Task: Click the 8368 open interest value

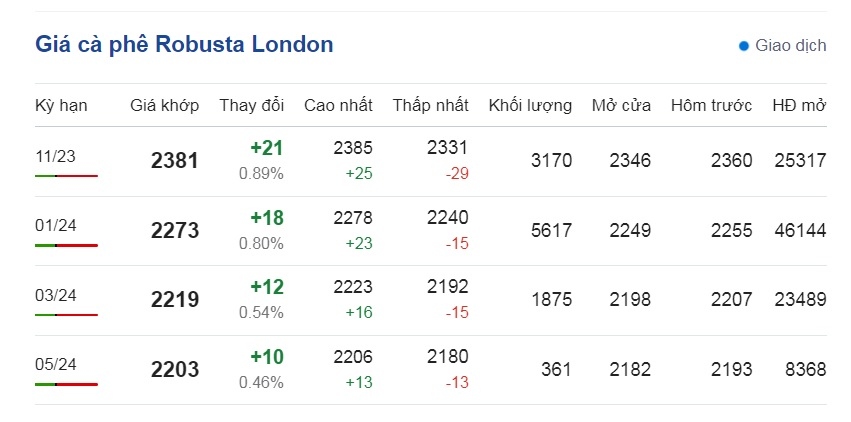Action: tap(805, 369)
